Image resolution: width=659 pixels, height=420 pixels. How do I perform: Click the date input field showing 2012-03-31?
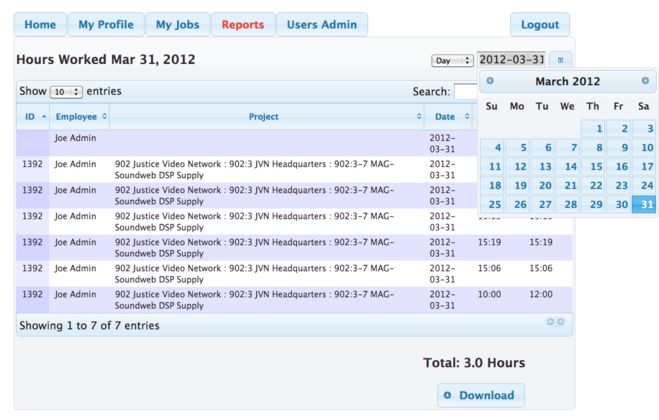pyautogui.click(x=512, y=60)
